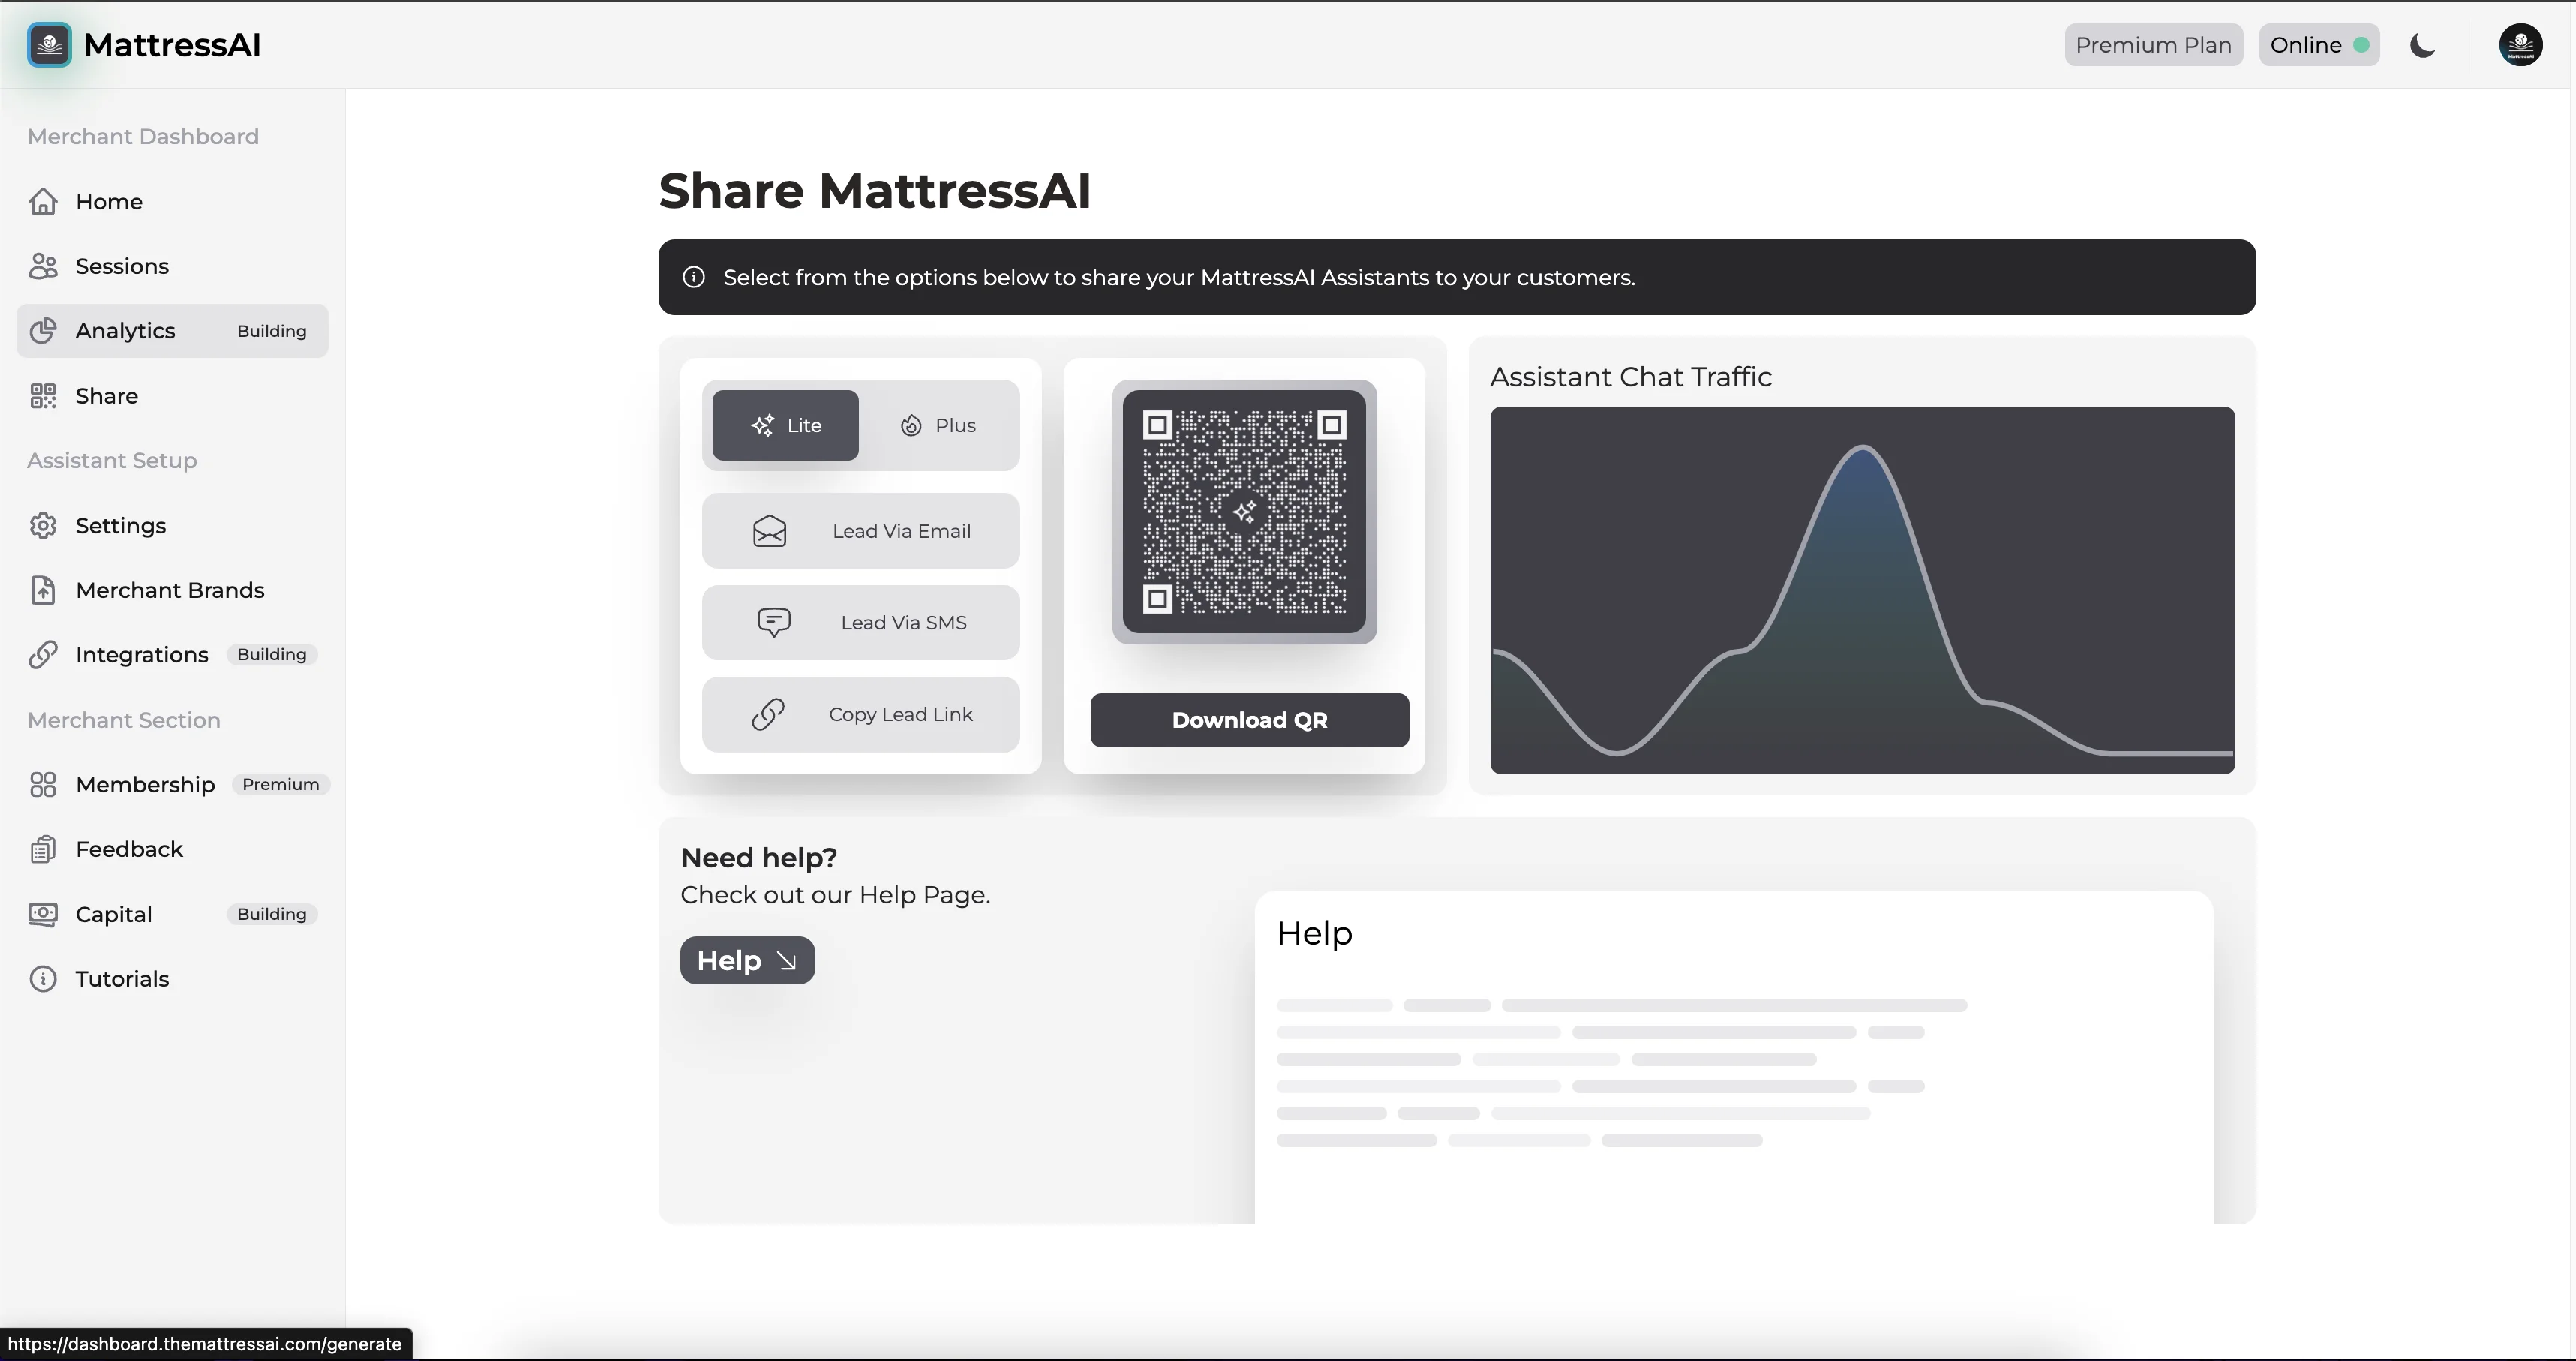Click the Merchant Brands document icon

click(43, 591)
